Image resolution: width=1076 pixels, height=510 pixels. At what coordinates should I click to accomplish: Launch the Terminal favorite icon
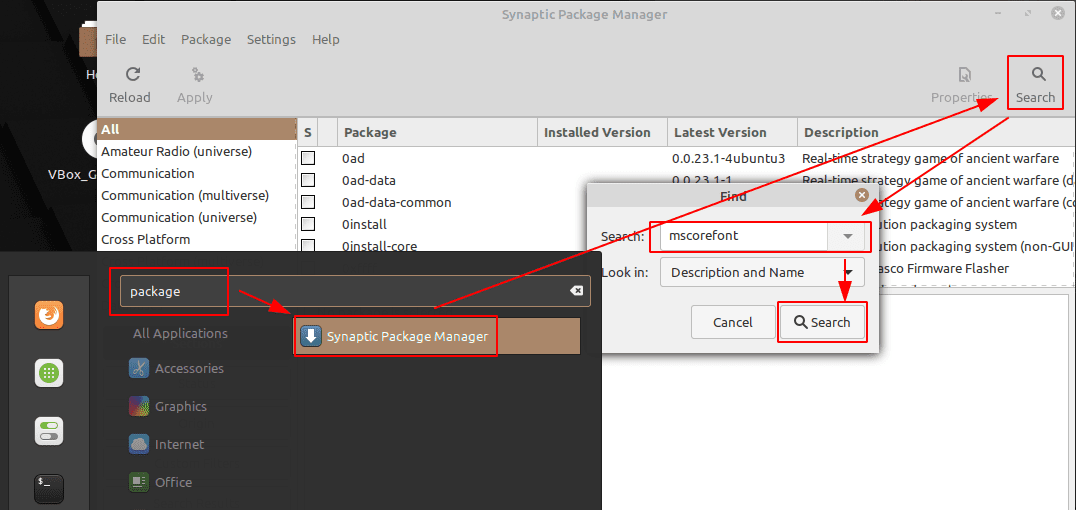(x=49, y=489)
